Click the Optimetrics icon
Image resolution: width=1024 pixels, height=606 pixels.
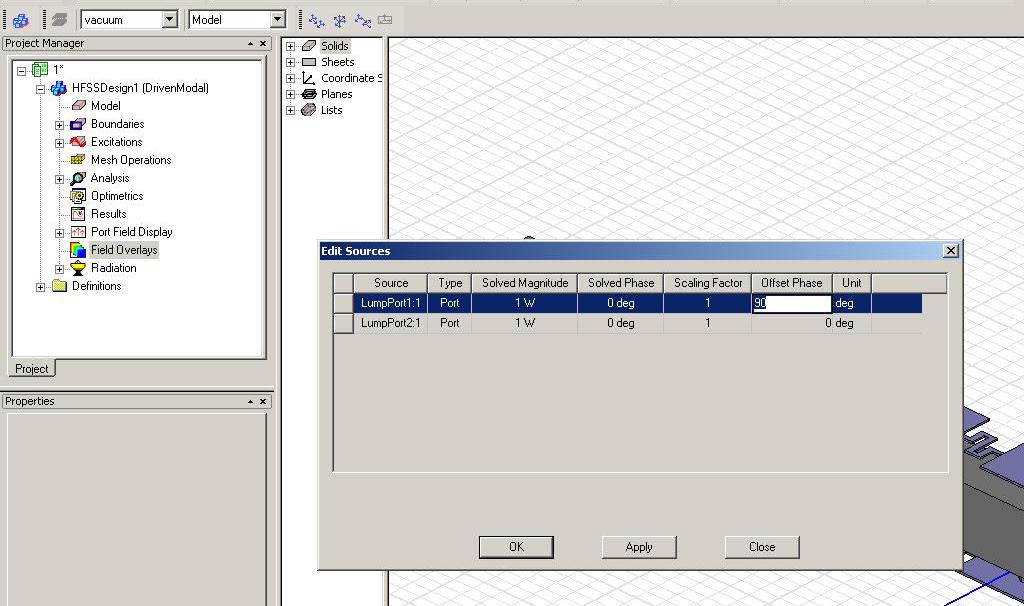(78, 196)
